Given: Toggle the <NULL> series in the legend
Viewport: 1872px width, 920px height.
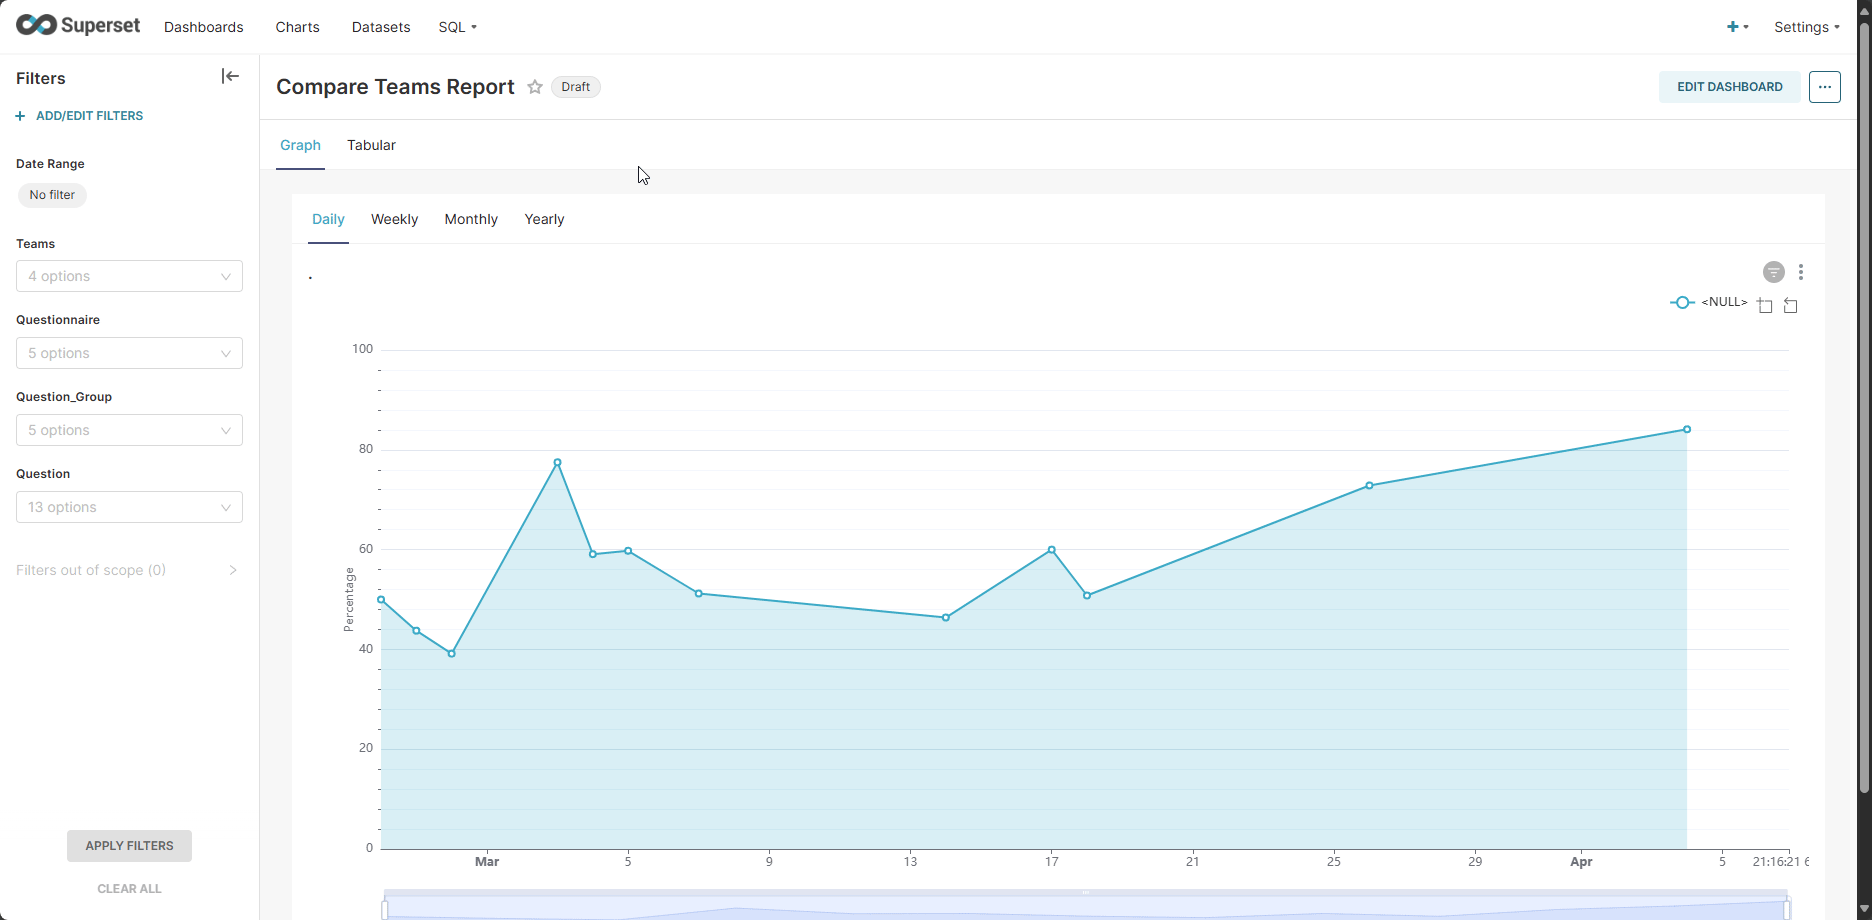Looking at the screenshot, I should point(1709,302).
